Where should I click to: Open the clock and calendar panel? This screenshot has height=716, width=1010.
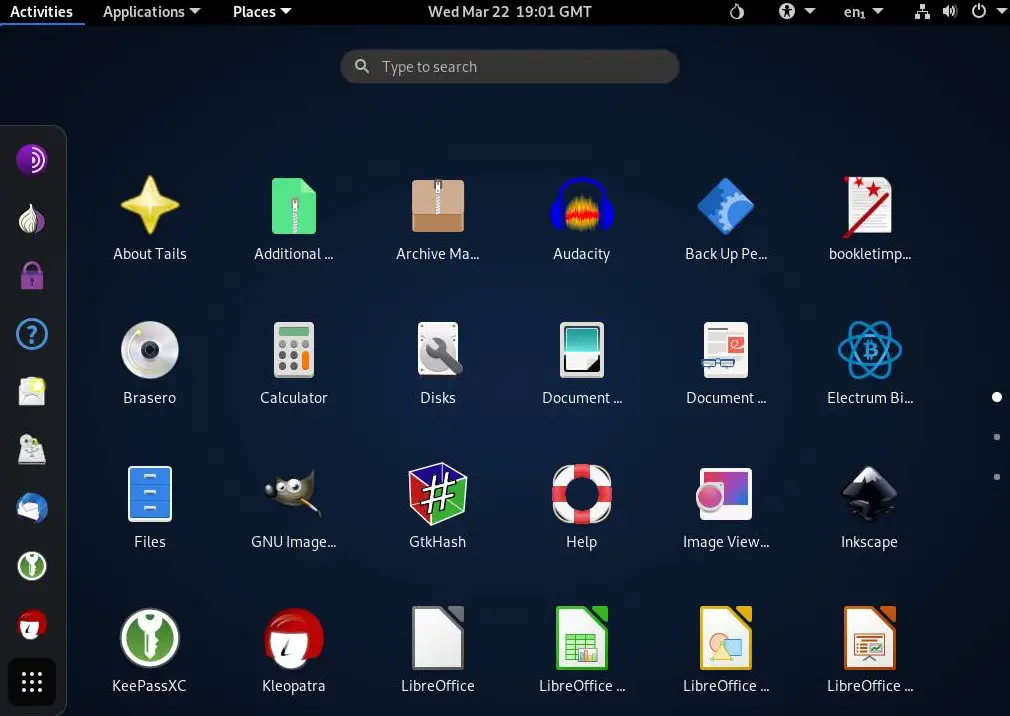click(509, 12)
